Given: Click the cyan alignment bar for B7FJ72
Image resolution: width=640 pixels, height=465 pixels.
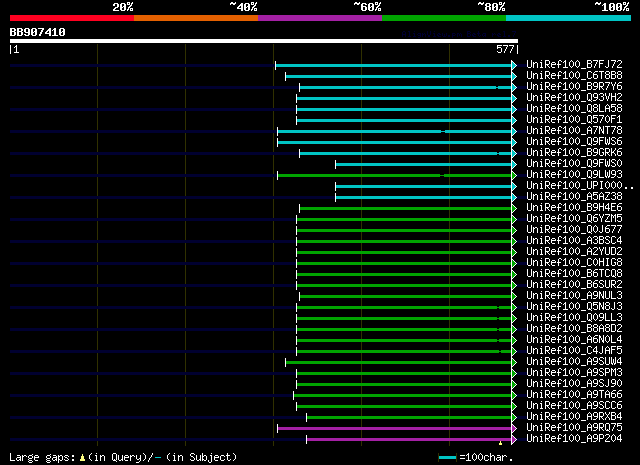Looking at the screenshot, I should 393,65.
